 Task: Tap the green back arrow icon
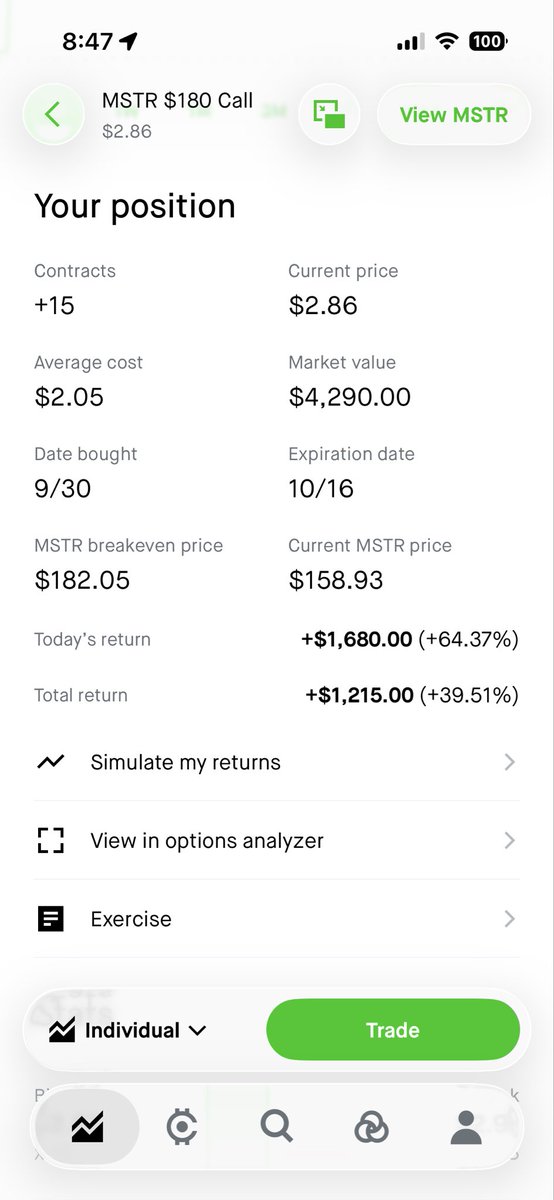click(53, 115)
